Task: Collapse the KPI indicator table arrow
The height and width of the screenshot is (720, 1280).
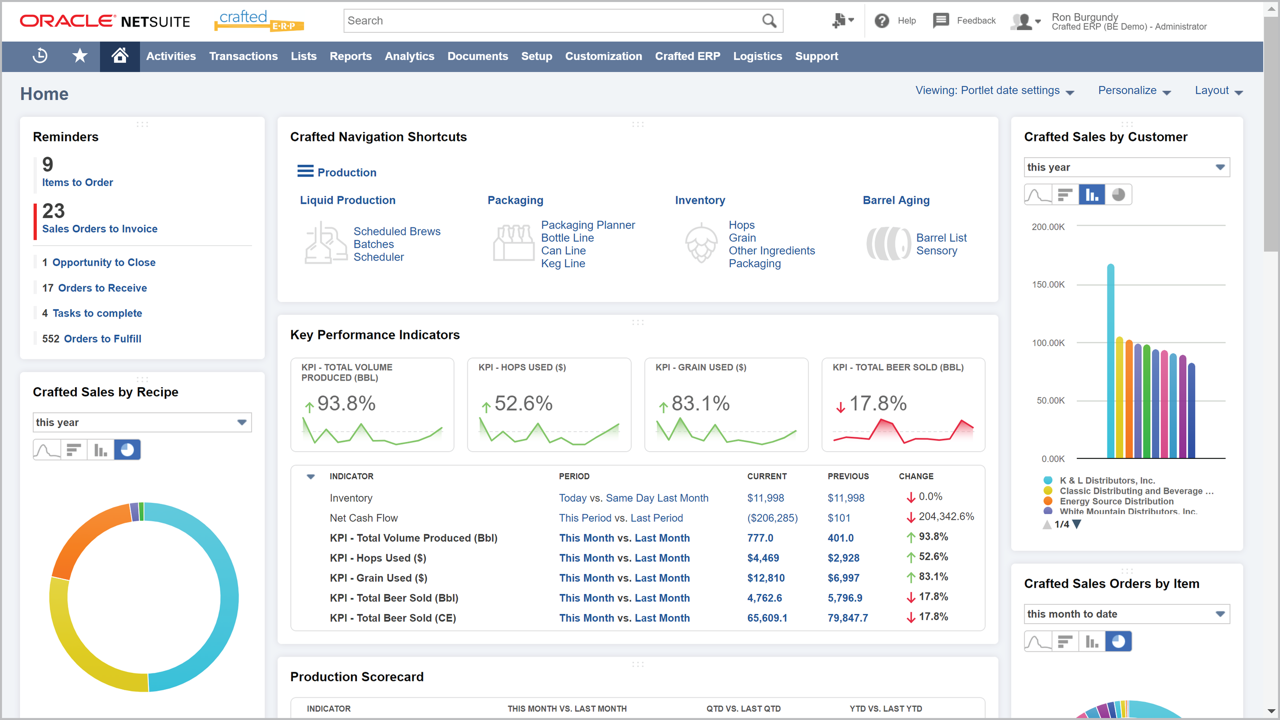Action: click(x=310, y=477)
